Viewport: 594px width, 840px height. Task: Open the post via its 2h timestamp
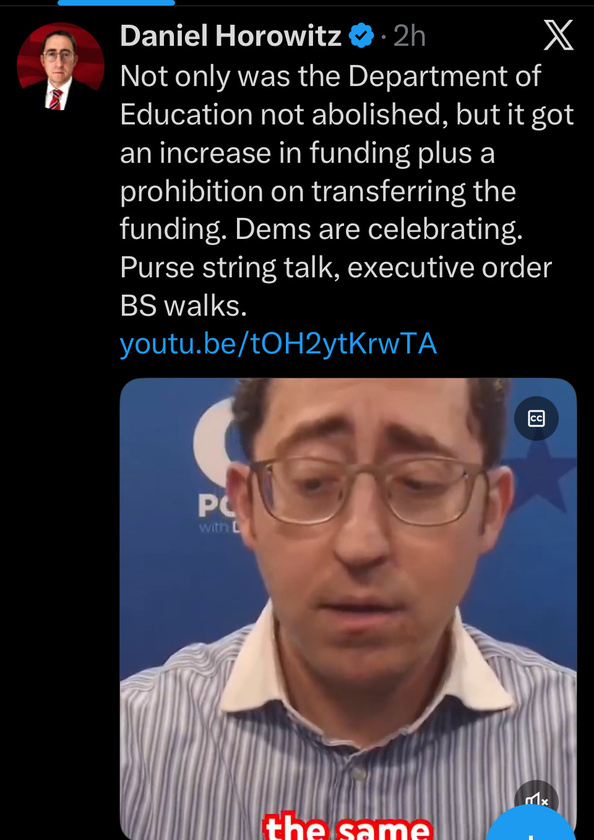click(x=409, y=37)
